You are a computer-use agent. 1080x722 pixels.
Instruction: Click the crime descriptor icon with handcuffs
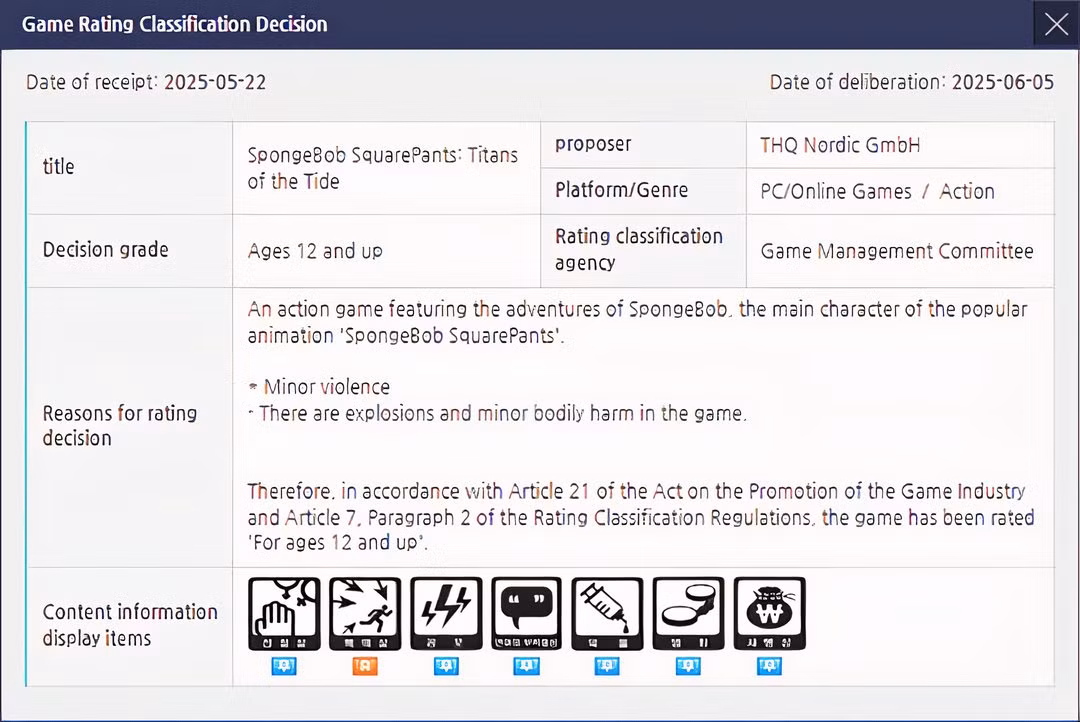point(689,614)
